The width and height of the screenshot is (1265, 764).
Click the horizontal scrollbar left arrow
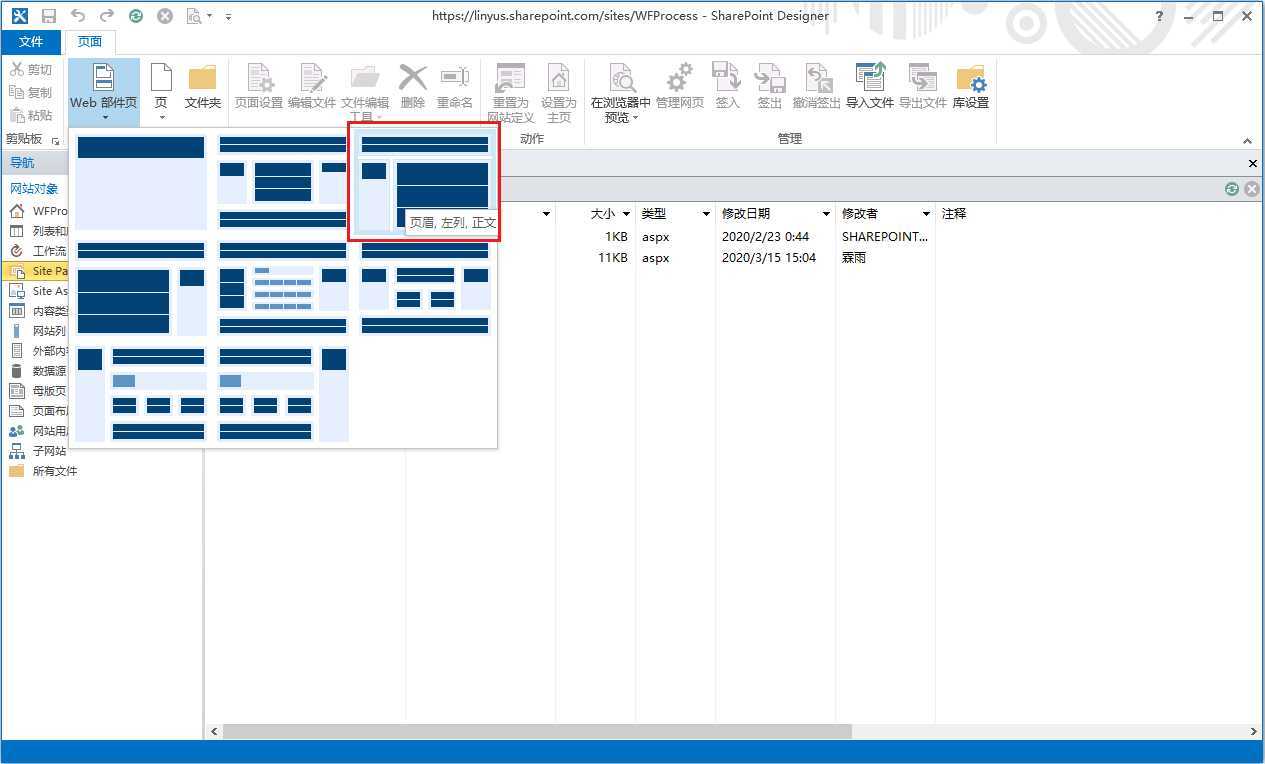coord(214,732)
